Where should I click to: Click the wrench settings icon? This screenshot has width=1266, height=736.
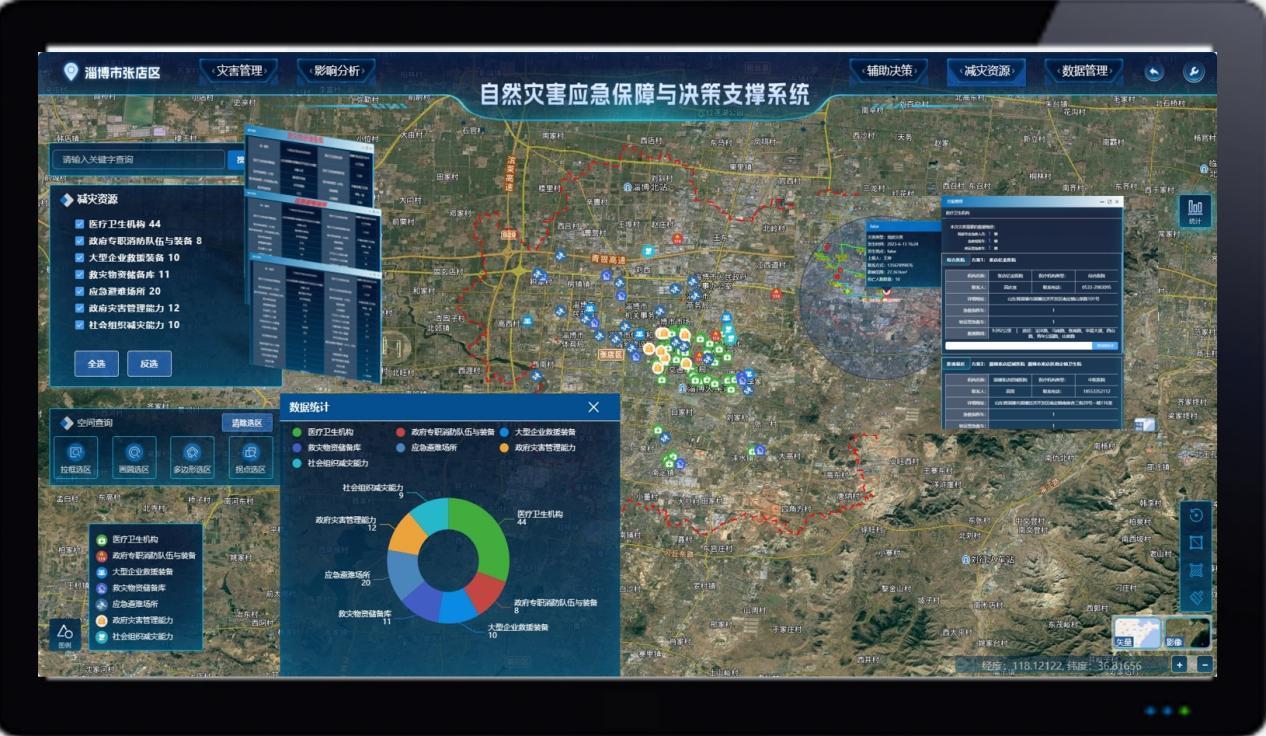[1192, 72]
